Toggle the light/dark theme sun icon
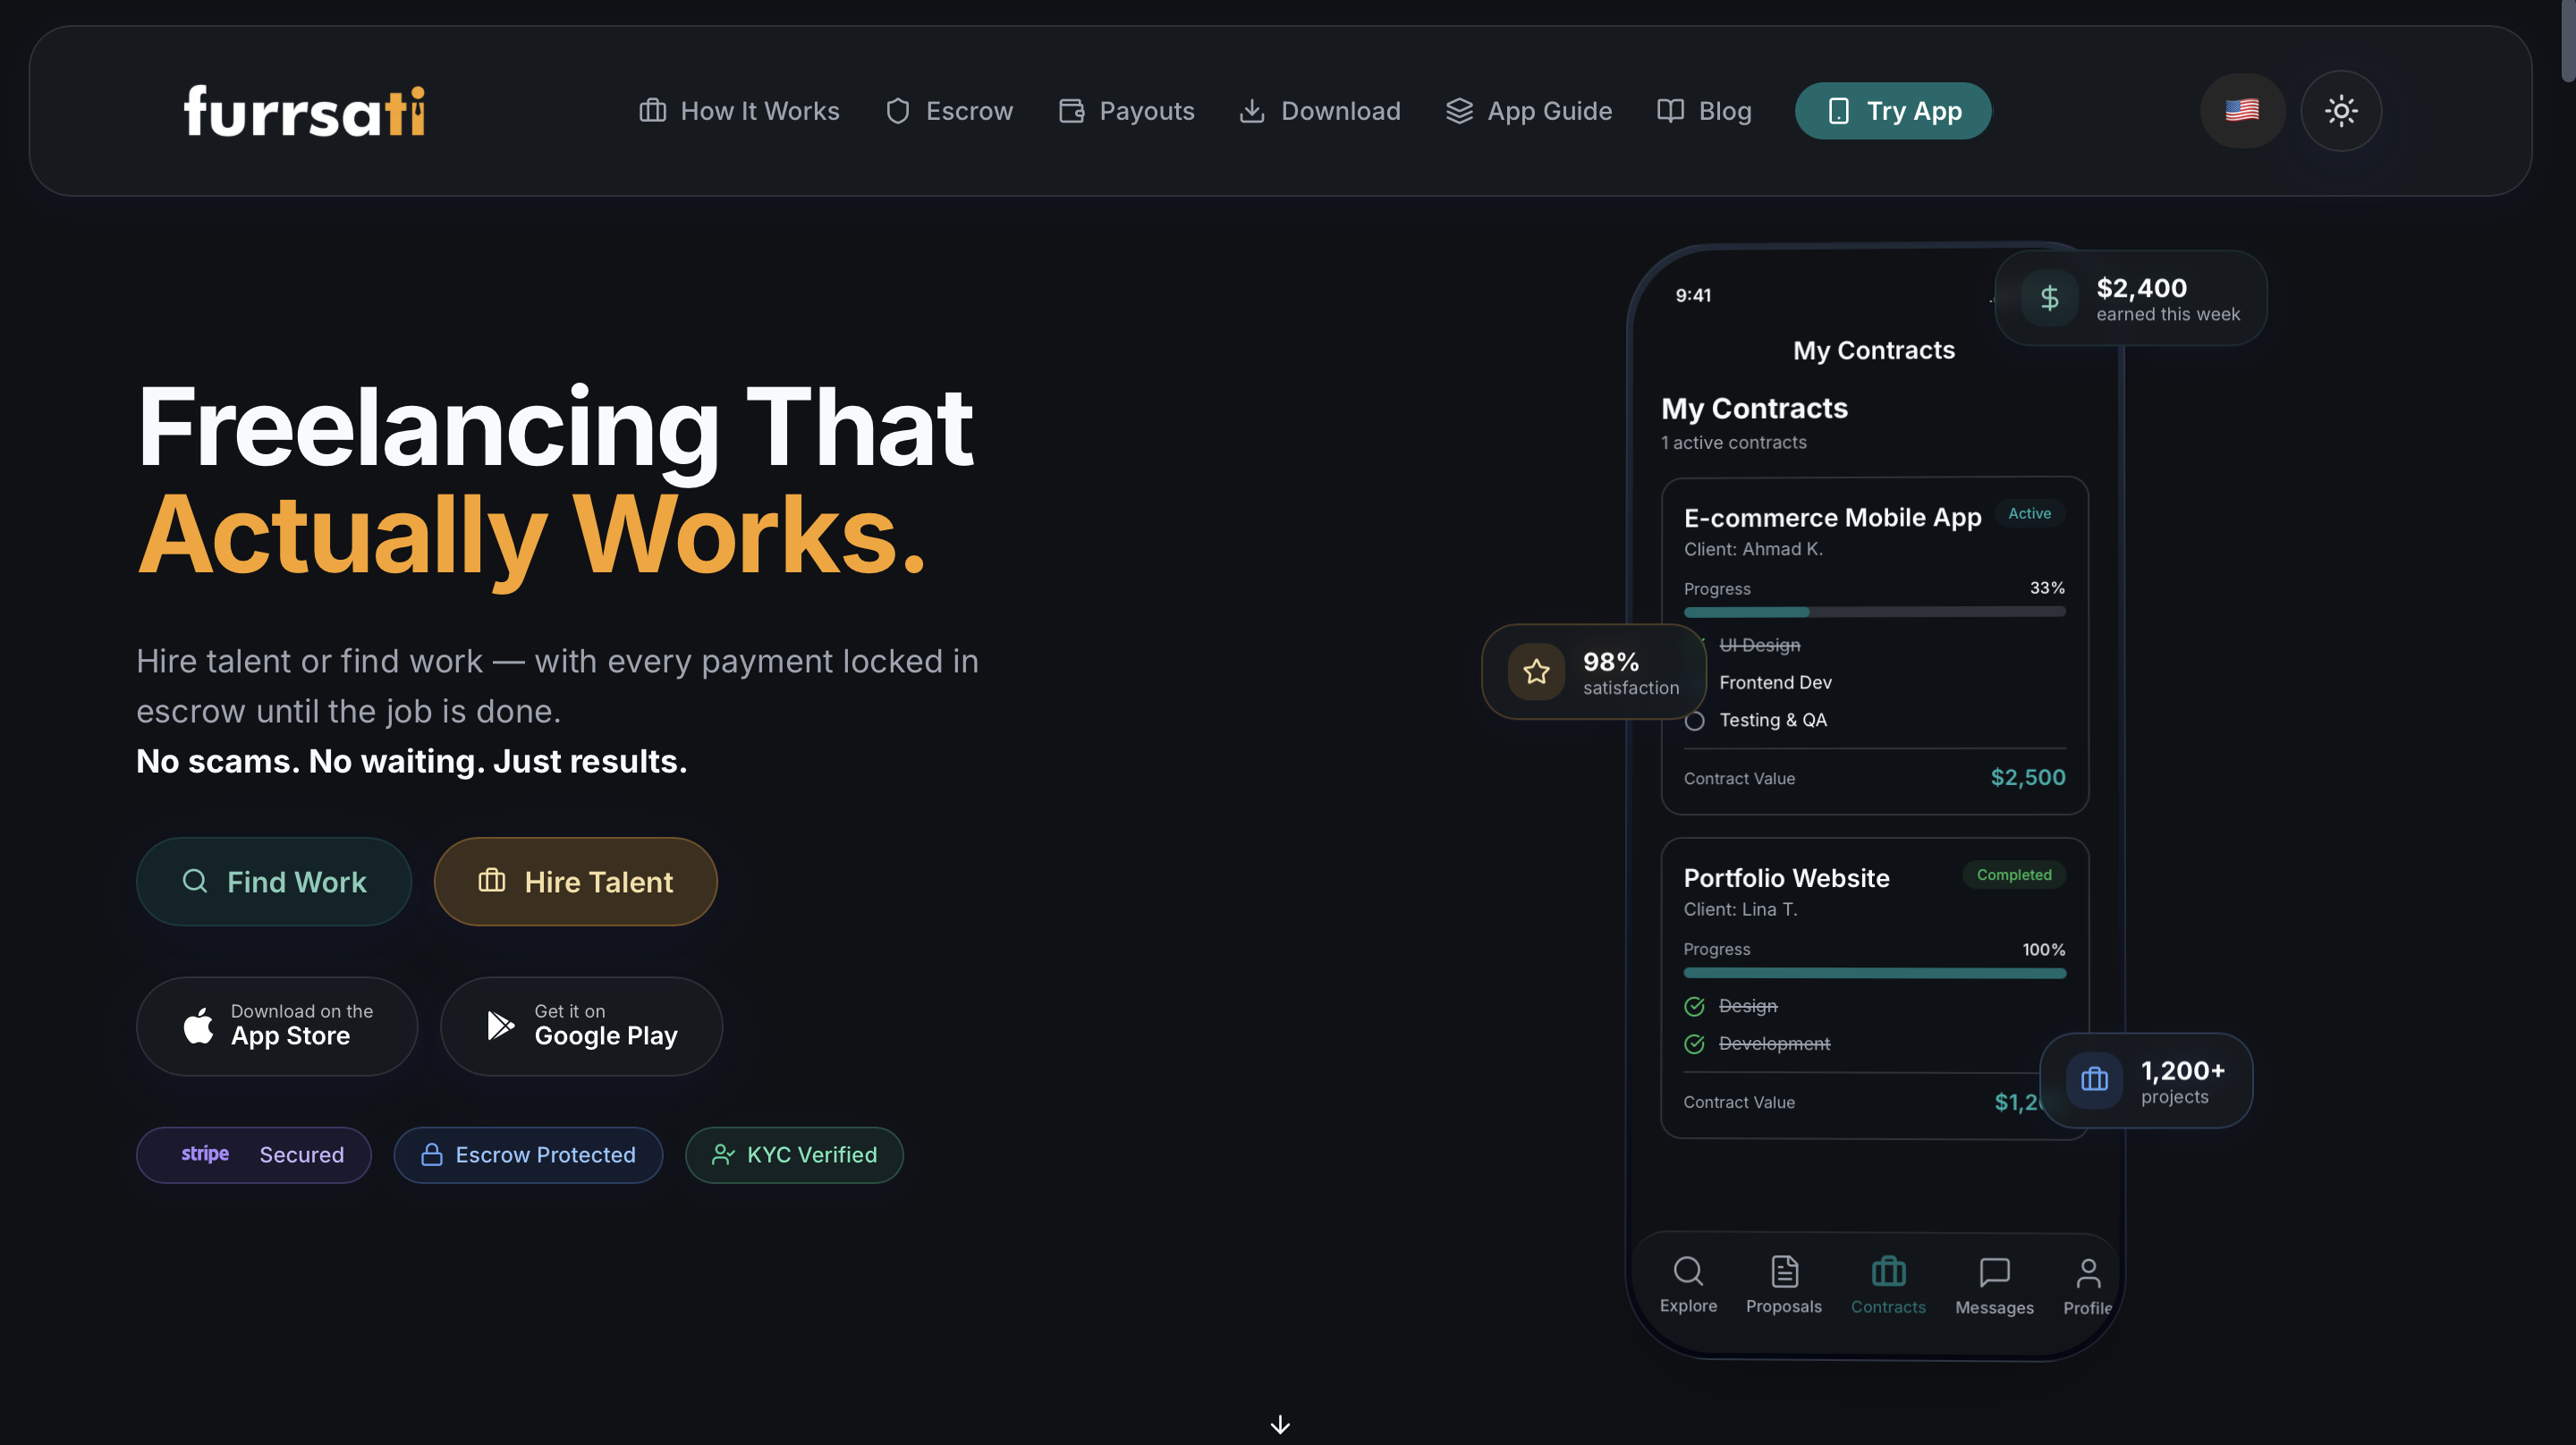2576x1445 pixels. tap(2341, 110)
